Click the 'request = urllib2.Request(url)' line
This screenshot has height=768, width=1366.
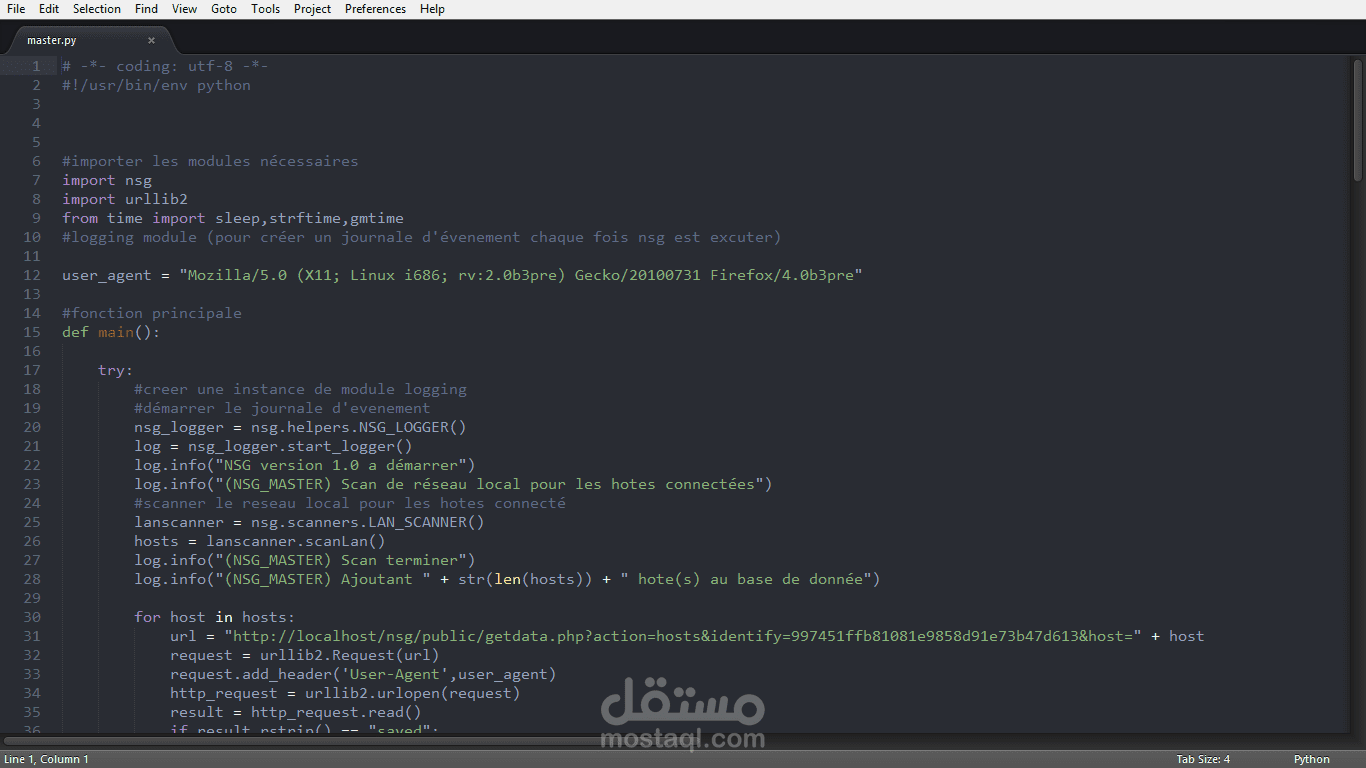(305, 655)
